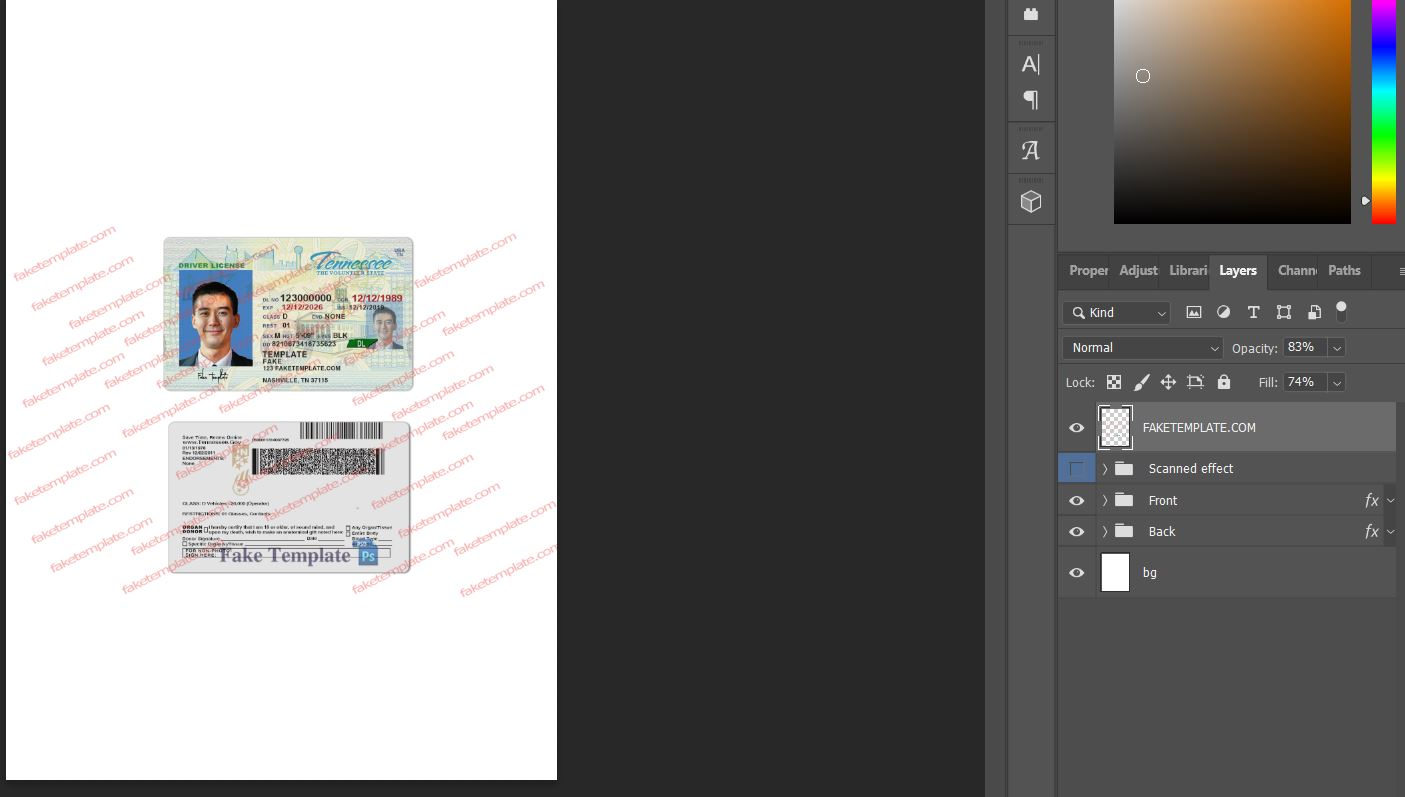Expand the Front layer group

[1105, 501]
